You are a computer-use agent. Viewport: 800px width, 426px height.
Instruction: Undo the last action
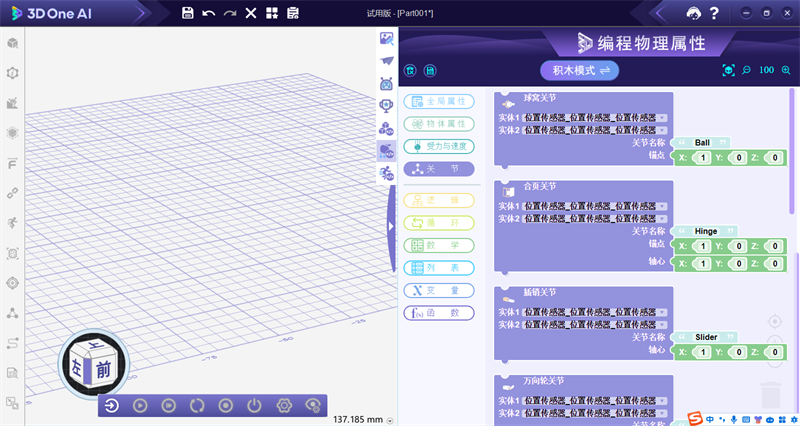click(x=208, y=13)
